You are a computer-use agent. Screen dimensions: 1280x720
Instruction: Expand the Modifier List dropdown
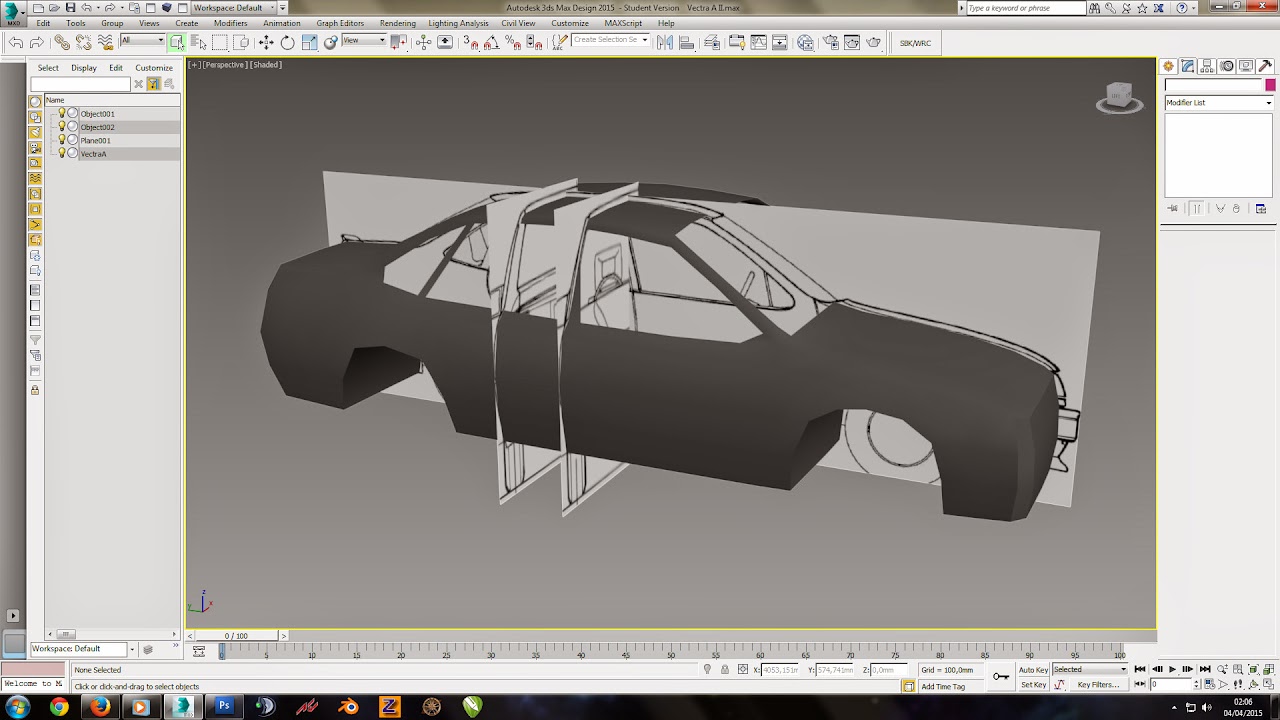click(x=1218, y=103)
